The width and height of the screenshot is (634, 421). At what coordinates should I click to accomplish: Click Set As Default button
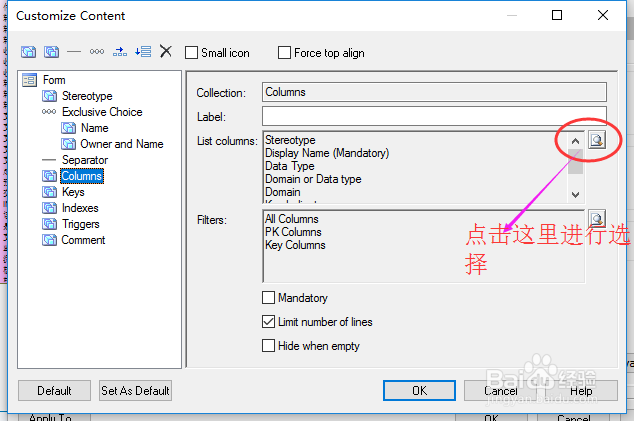135,391
